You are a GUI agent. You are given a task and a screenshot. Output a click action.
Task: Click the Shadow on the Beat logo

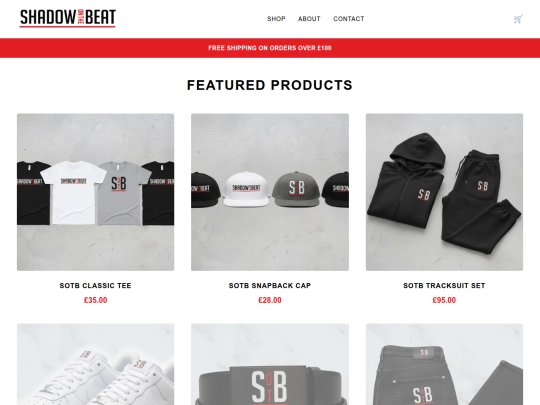(x=68, y=18)
